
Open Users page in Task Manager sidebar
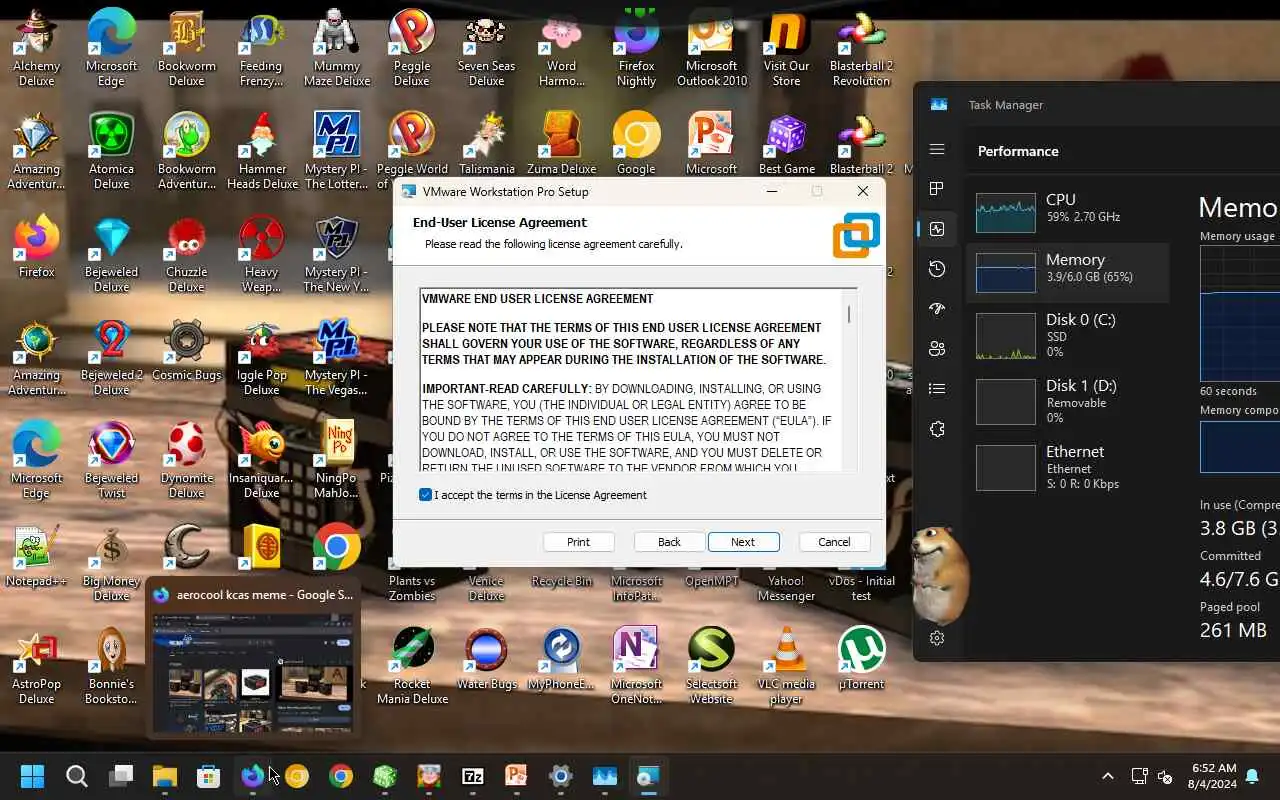pyautogui.click(x=937, y=349)
